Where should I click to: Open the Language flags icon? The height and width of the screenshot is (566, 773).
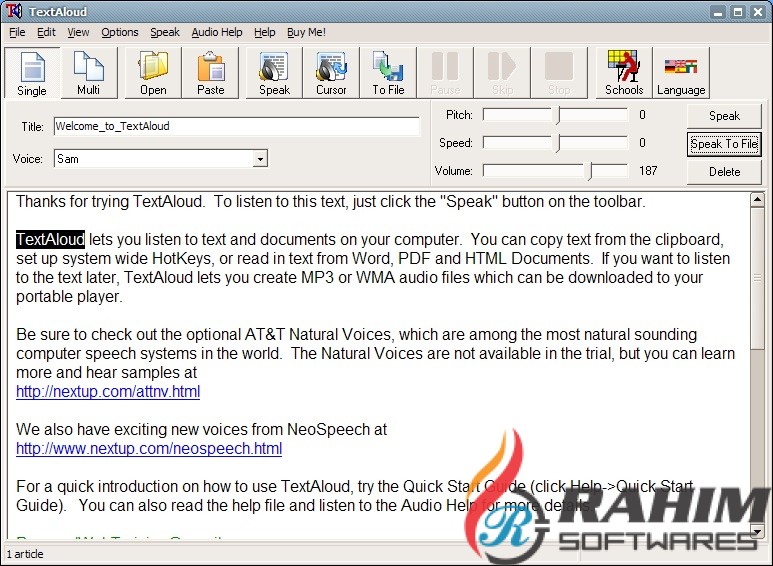point(681,73)
